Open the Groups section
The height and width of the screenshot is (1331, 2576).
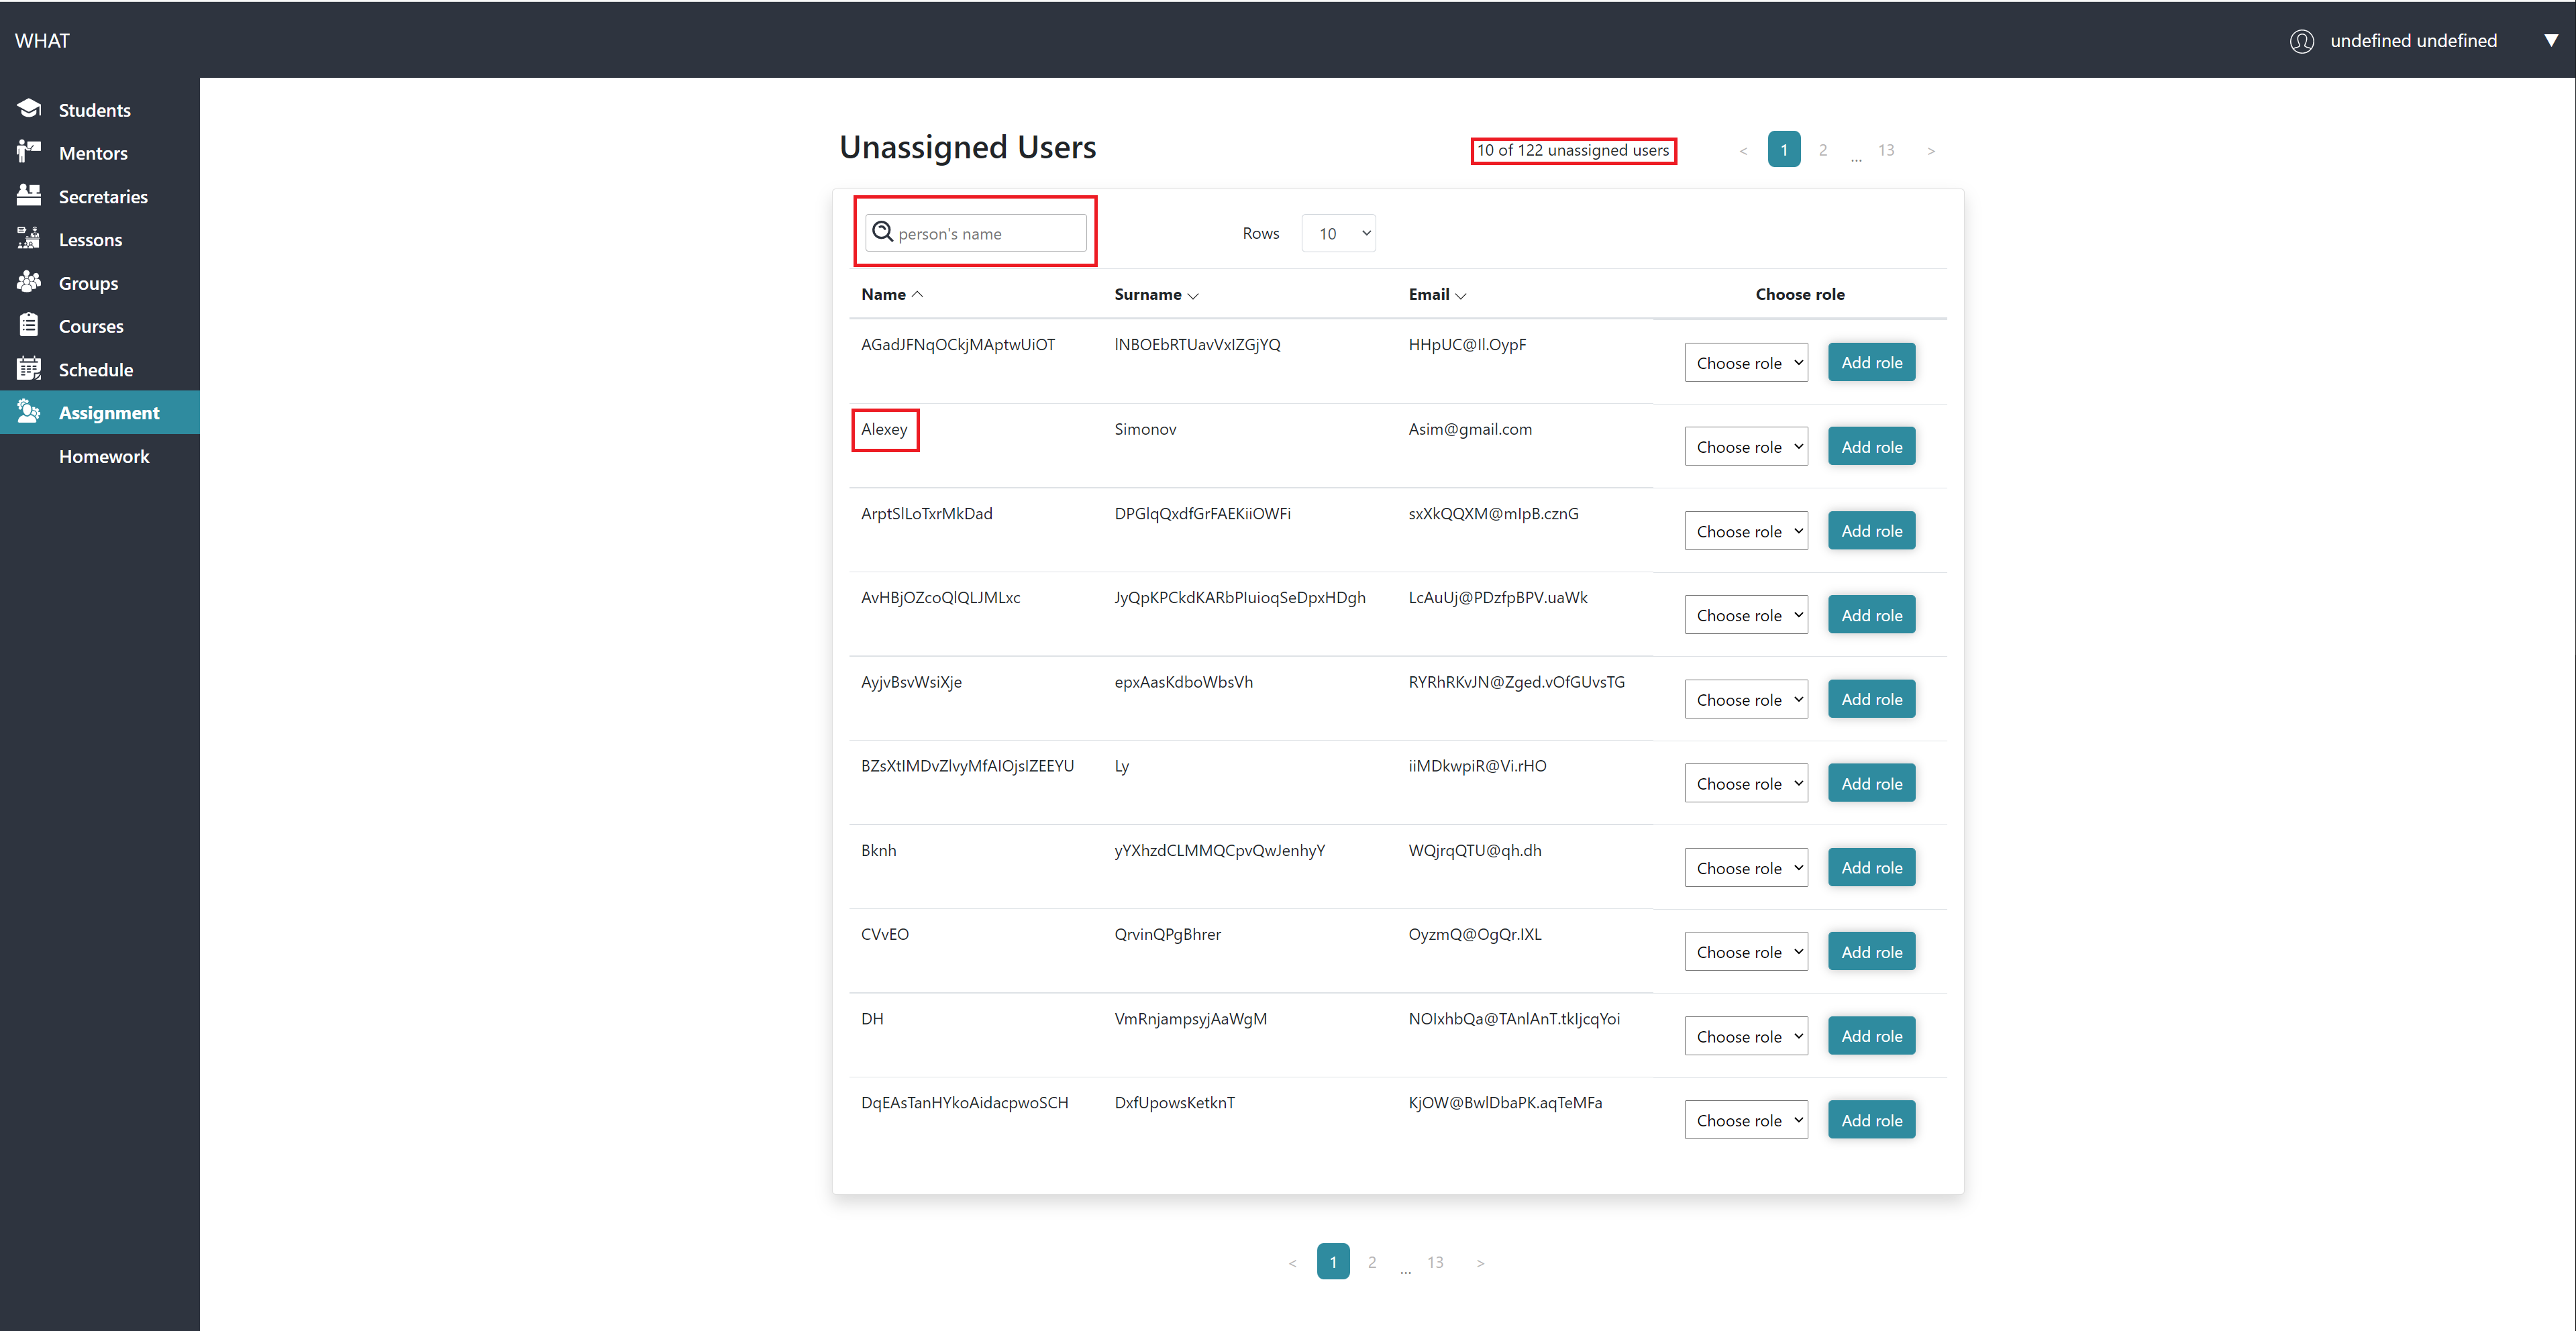point(88,283)
